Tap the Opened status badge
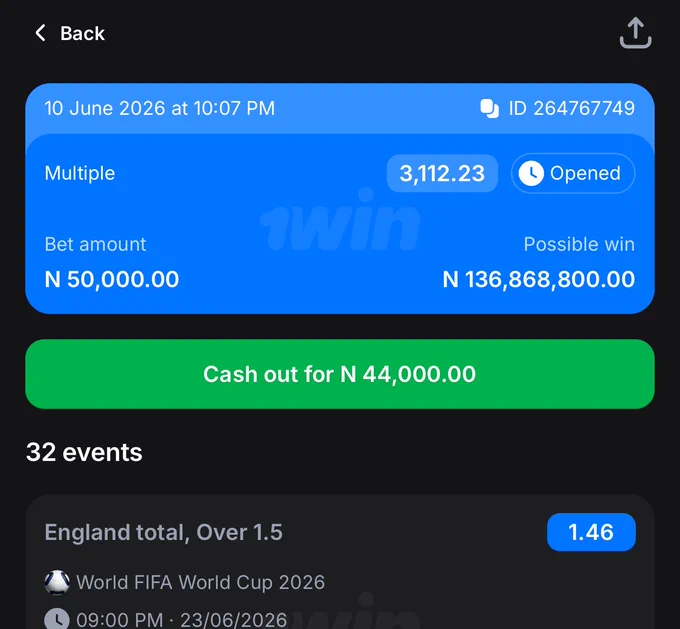Image resolution: width=680 pixels, height=629 pixels. (x=573, y=174)
